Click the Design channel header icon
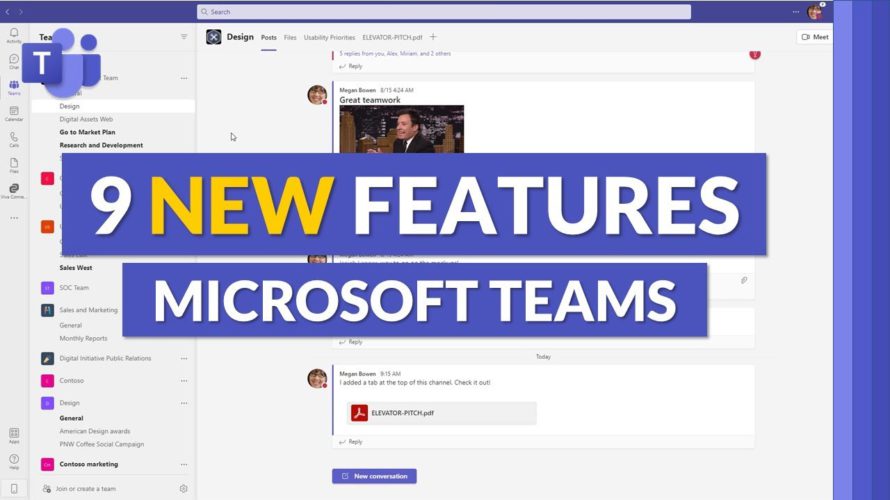This screenshot has width=890, height=500. [x=213, y=37]
